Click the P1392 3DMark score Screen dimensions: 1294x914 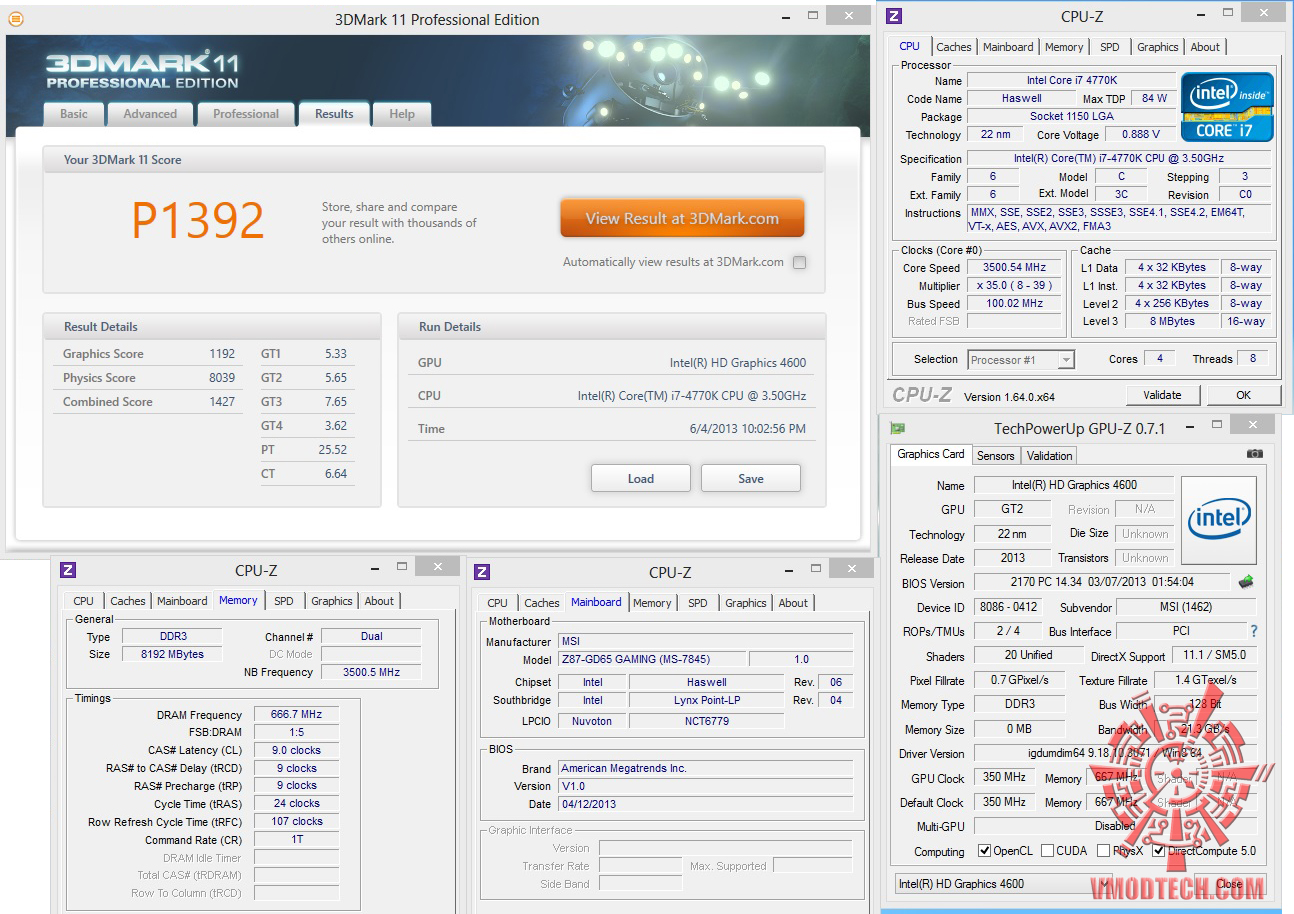pos(198,221)
